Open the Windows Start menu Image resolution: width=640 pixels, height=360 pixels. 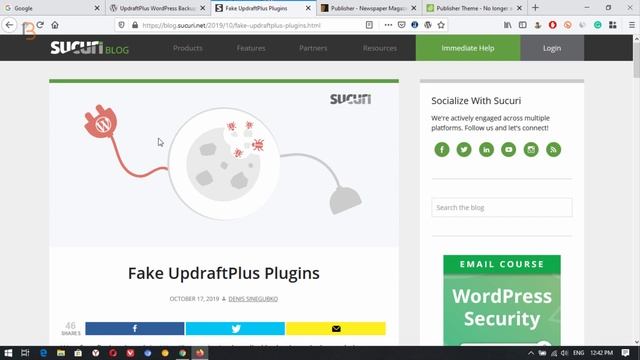[x=8, y=353]
